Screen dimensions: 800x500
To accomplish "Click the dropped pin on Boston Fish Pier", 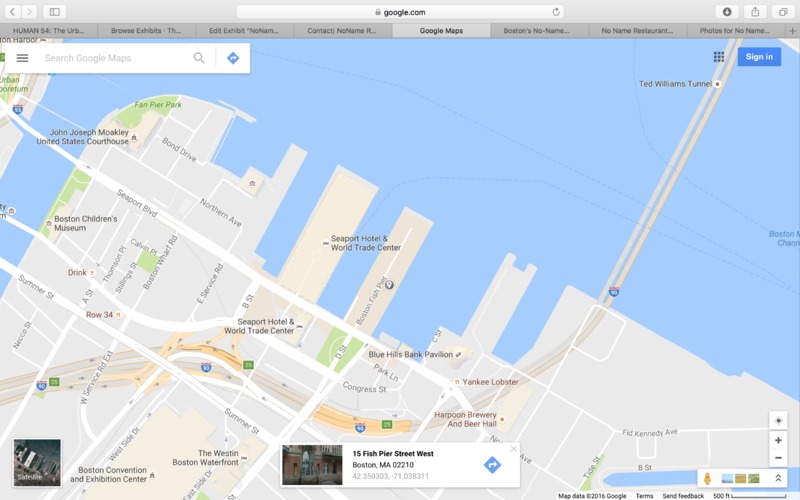I will point(389,285).
